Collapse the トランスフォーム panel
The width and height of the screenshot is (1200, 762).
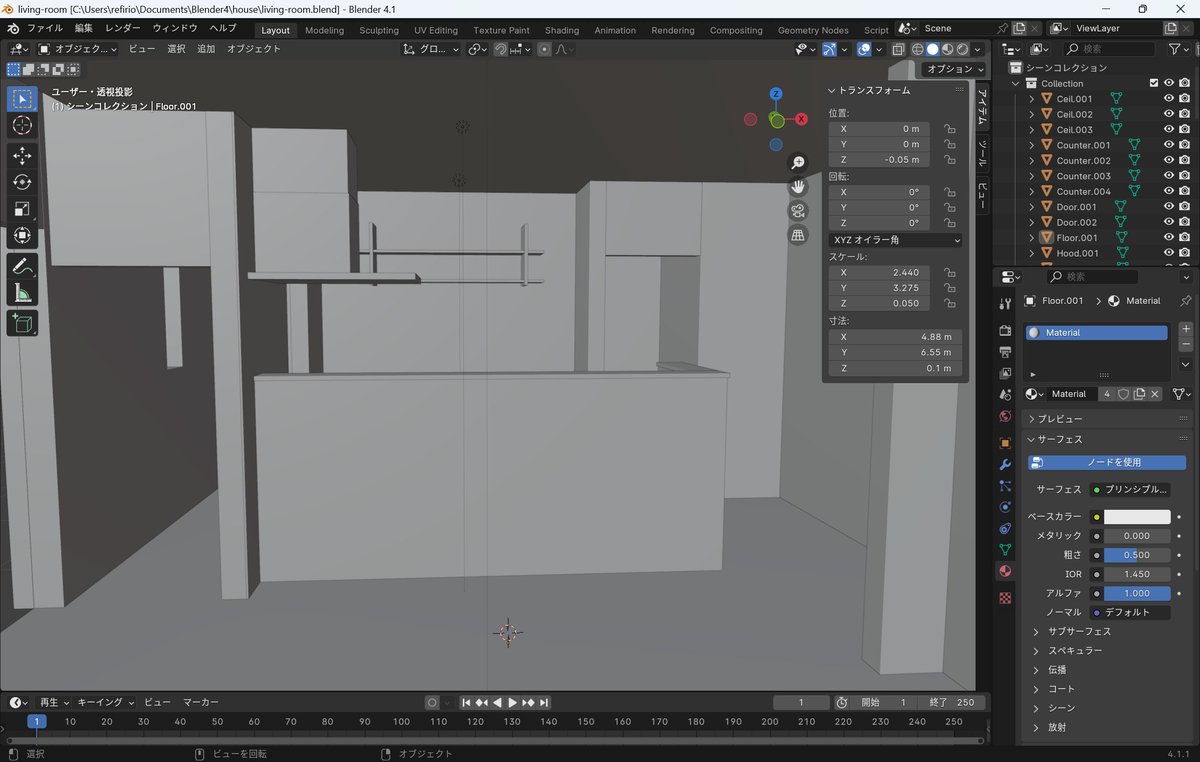click(x=869, y=90)
